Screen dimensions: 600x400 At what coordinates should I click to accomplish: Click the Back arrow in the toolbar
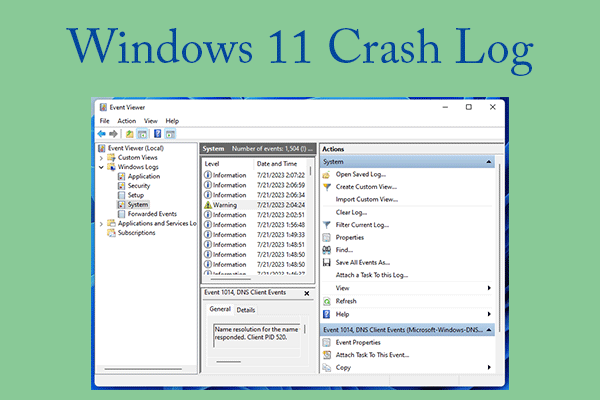point(102,133)
